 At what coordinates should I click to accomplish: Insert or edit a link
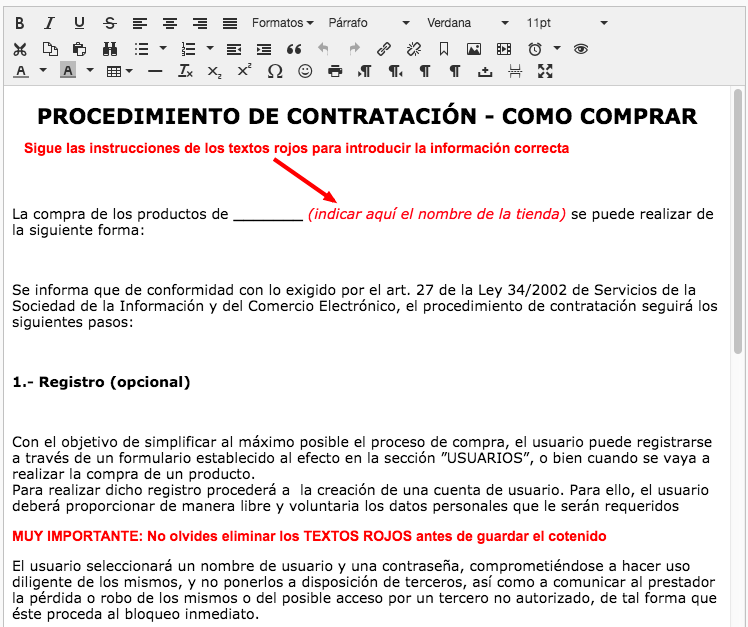(x=384, y=49)
